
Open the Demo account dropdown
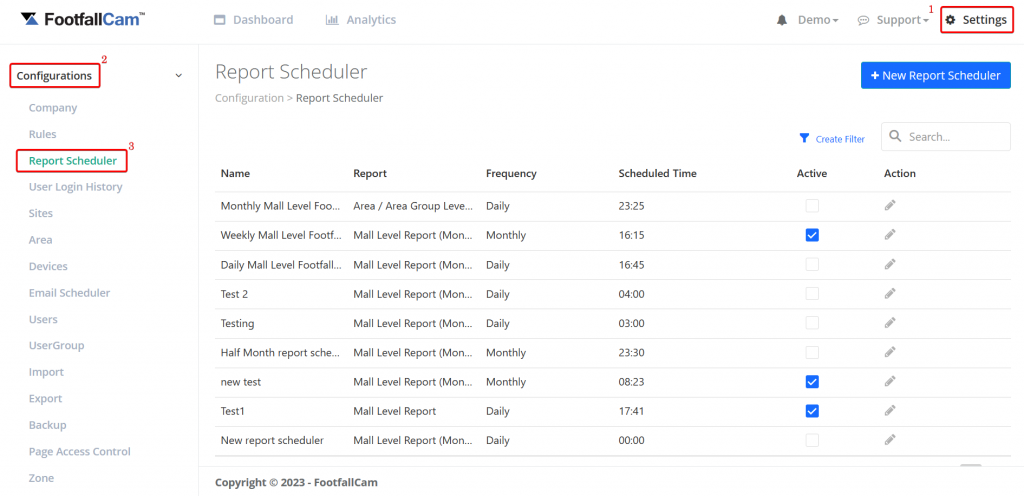pos(818,20)
